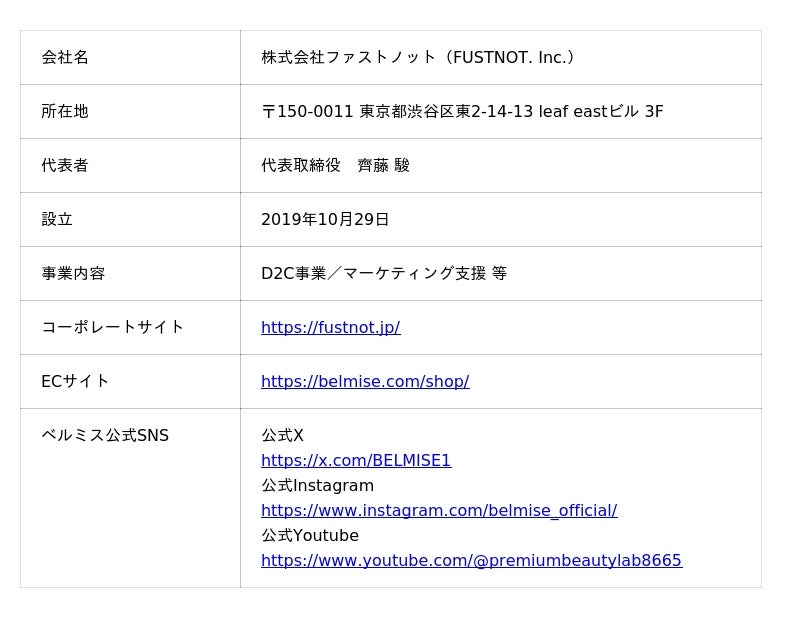The width and height of the screenshot is (800, 618).
Task: Open the YouTube @premiumbeautylab8665 link
Action: [x=471, y=560]
